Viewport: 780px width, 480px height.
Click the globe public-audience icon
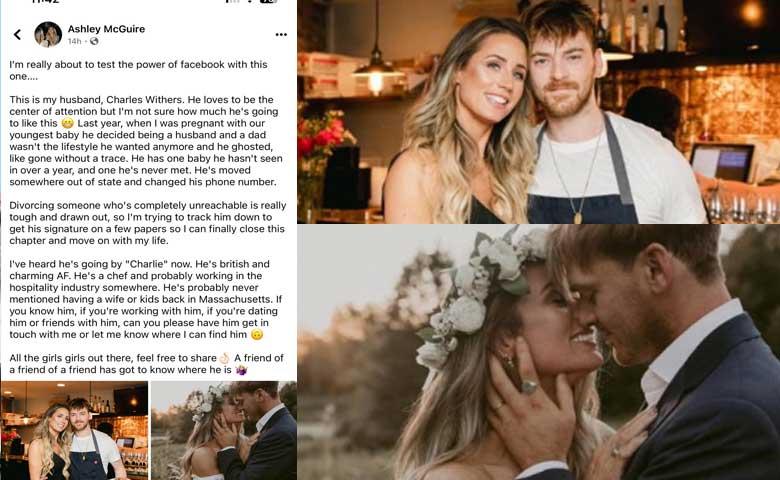94,41
